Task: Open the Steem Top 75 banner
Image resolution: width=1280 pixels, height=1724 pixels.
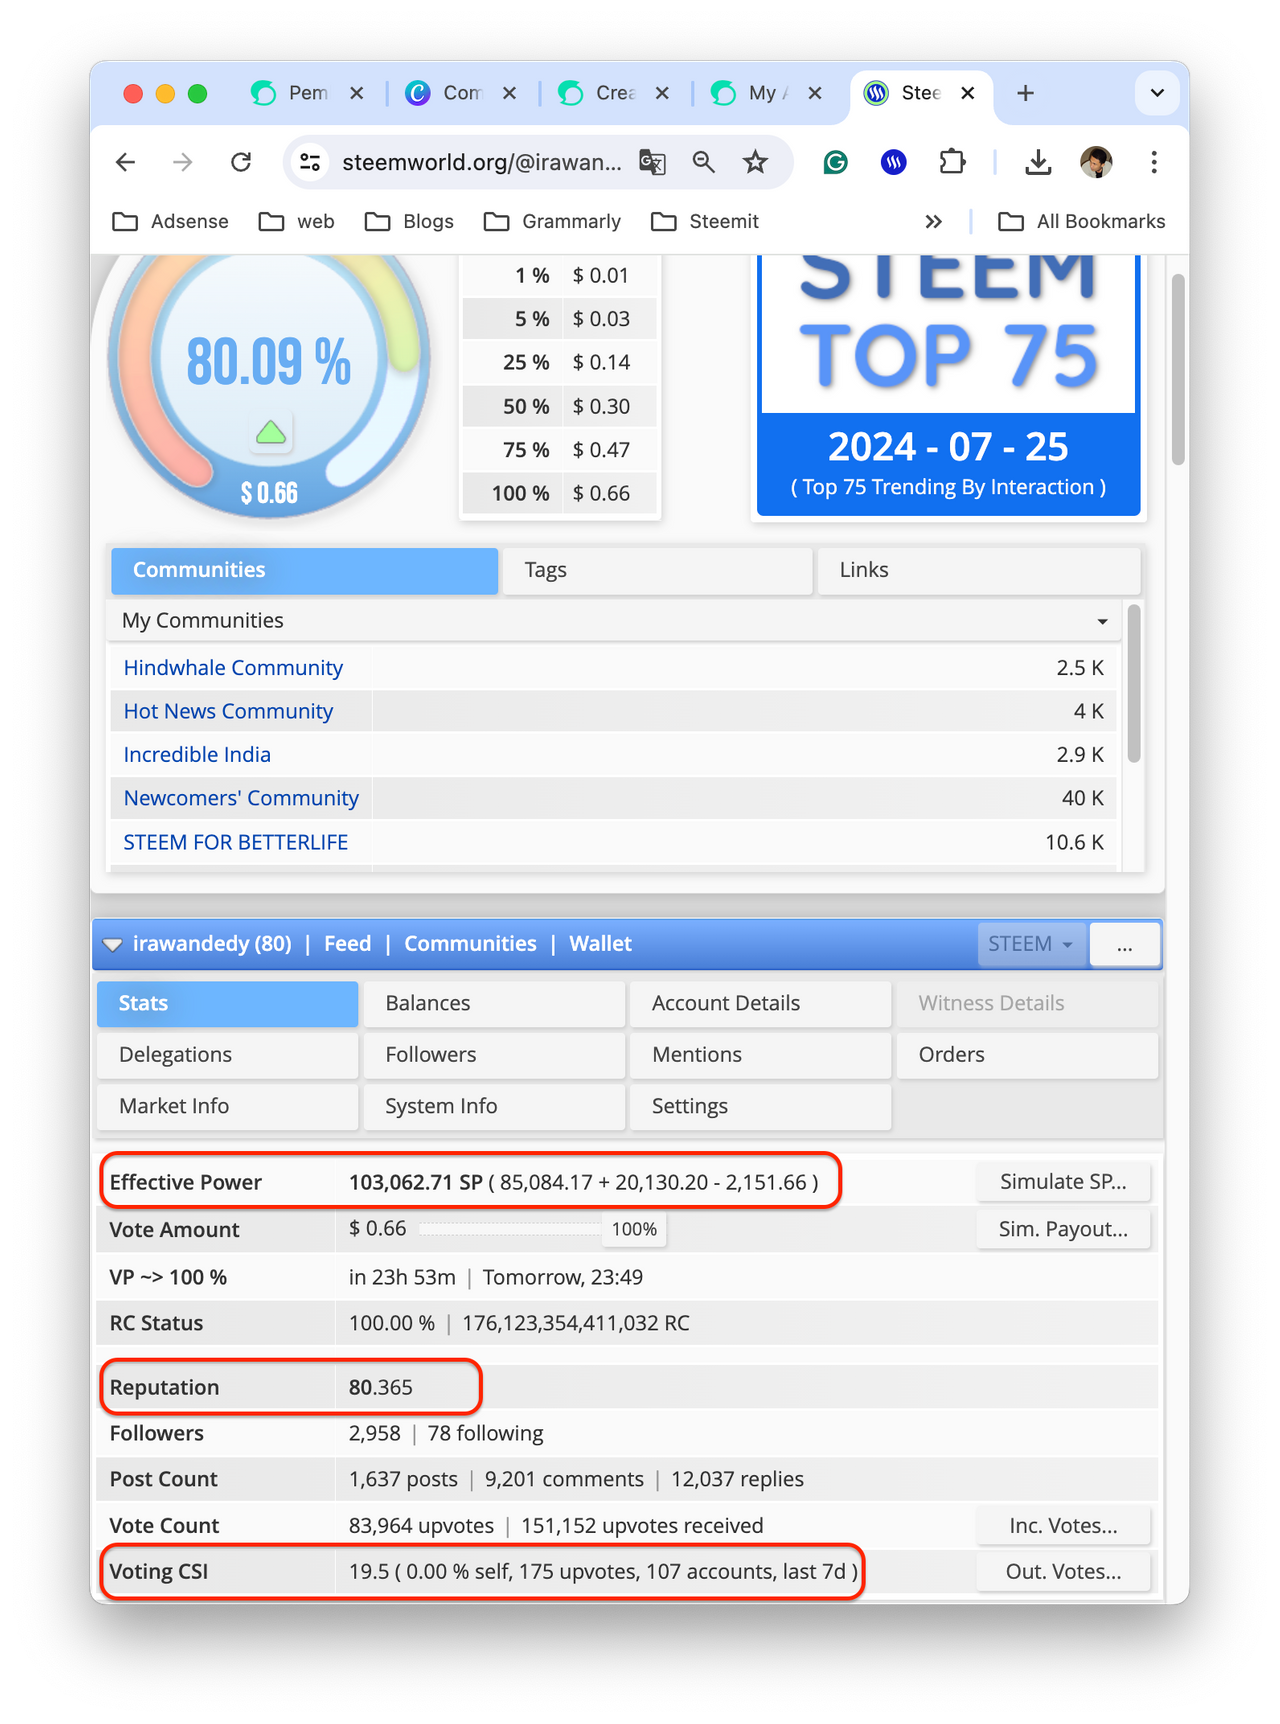Action: (x=948, y=385)
